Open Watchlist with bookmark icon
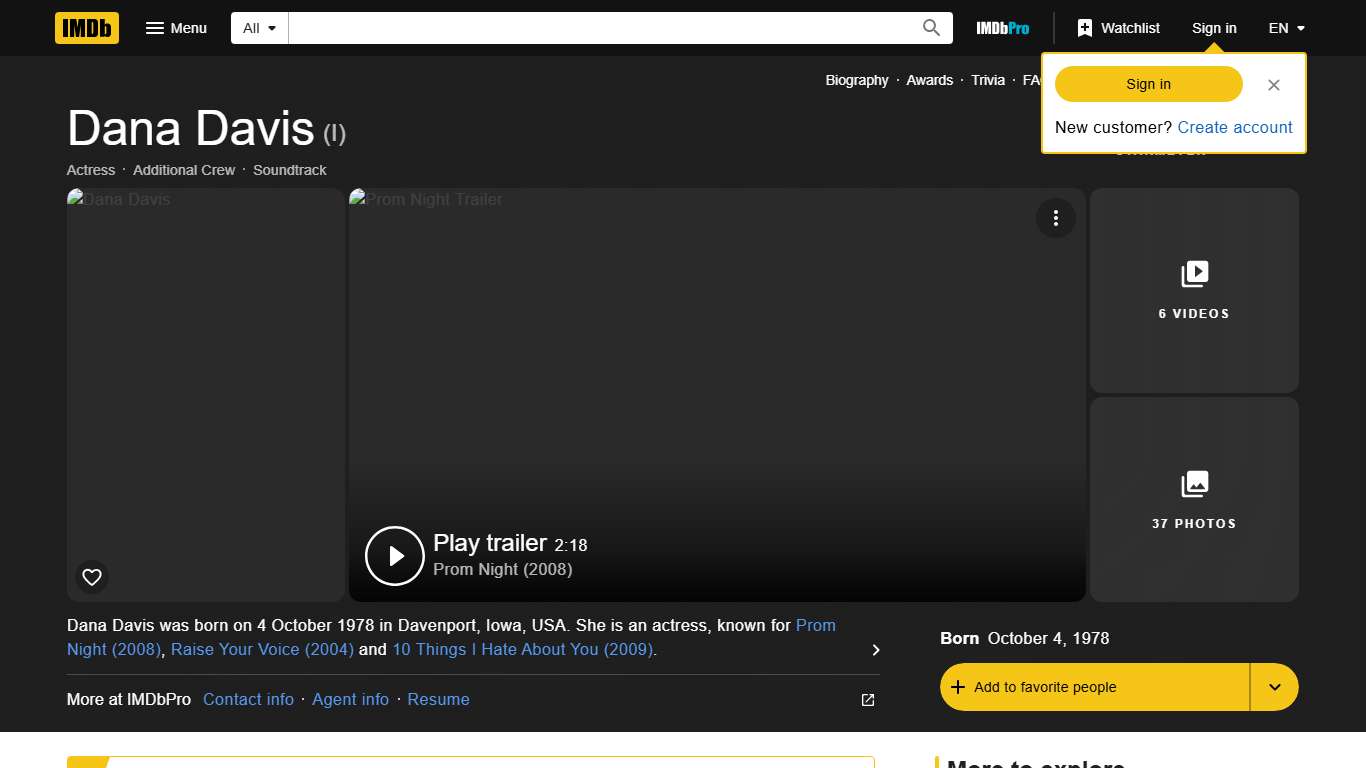 tap(1118, 28)
